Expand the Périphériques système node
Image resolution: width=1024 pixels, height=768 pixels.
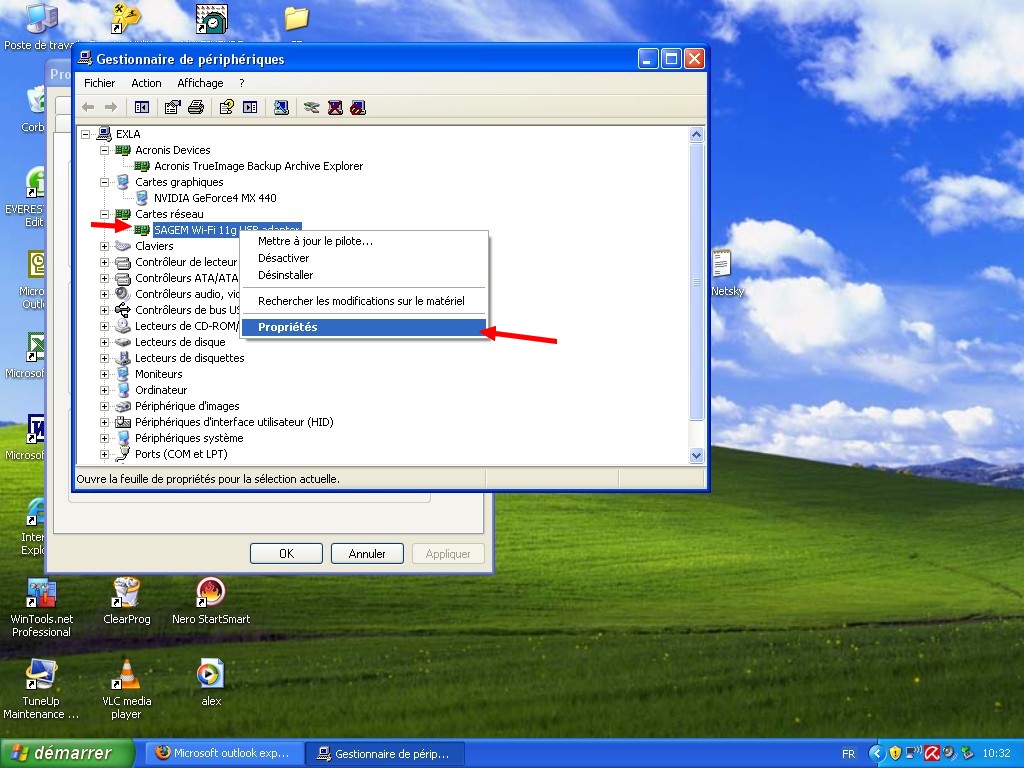104,438
